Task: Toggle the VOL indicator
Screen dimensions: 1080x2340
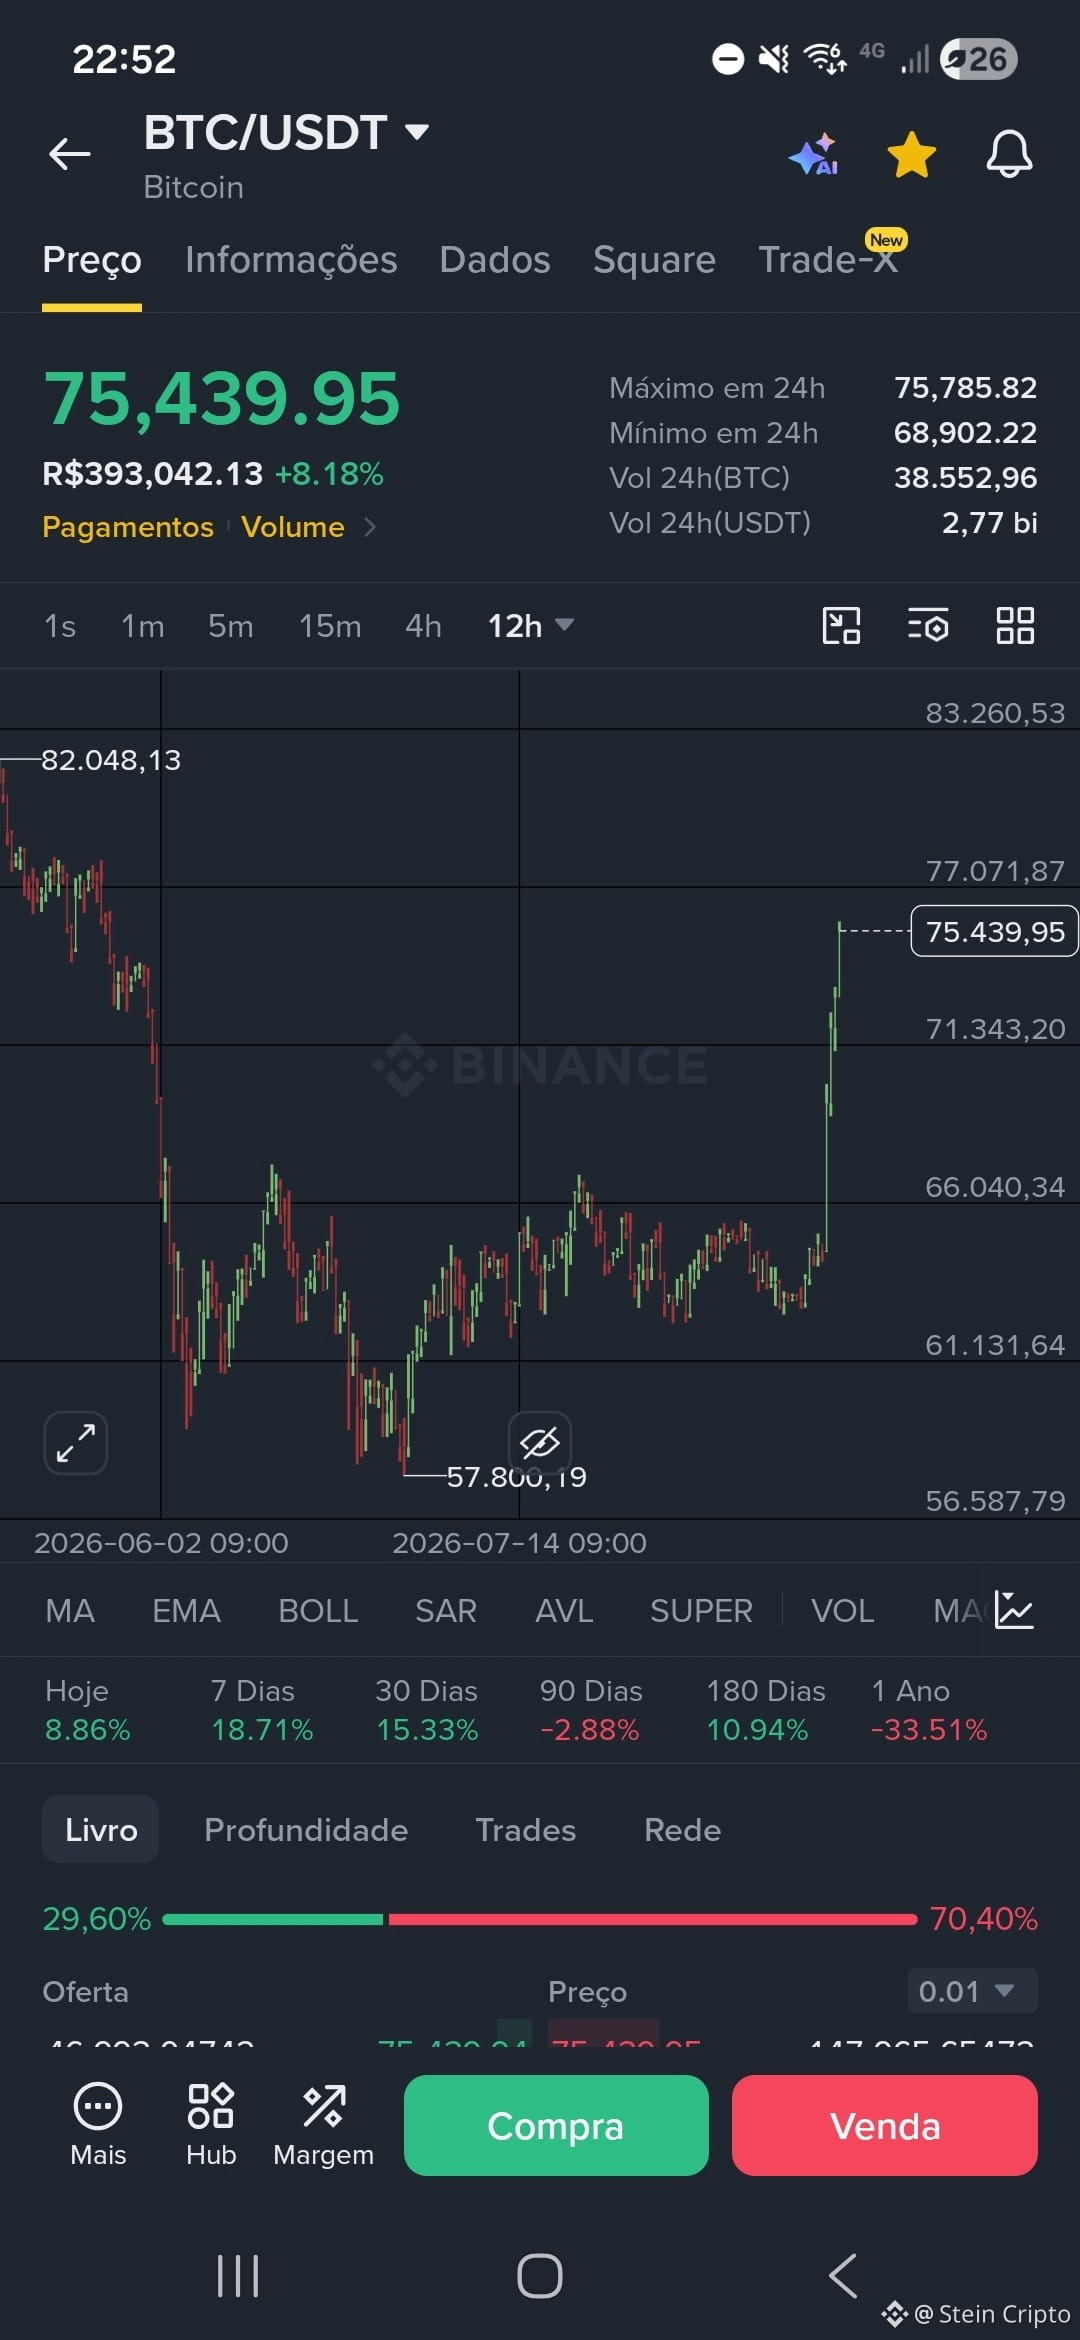Action: (842, 1611)
